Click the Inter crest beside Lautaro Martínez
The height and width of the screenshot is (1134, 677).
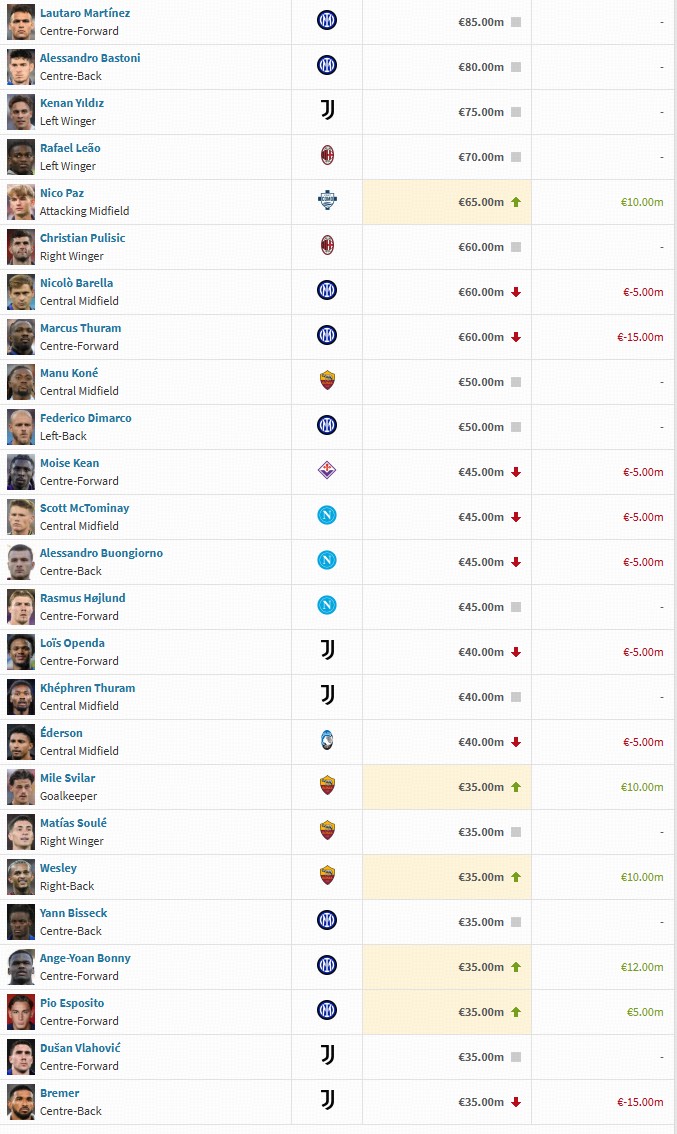[x=326, y=20]
